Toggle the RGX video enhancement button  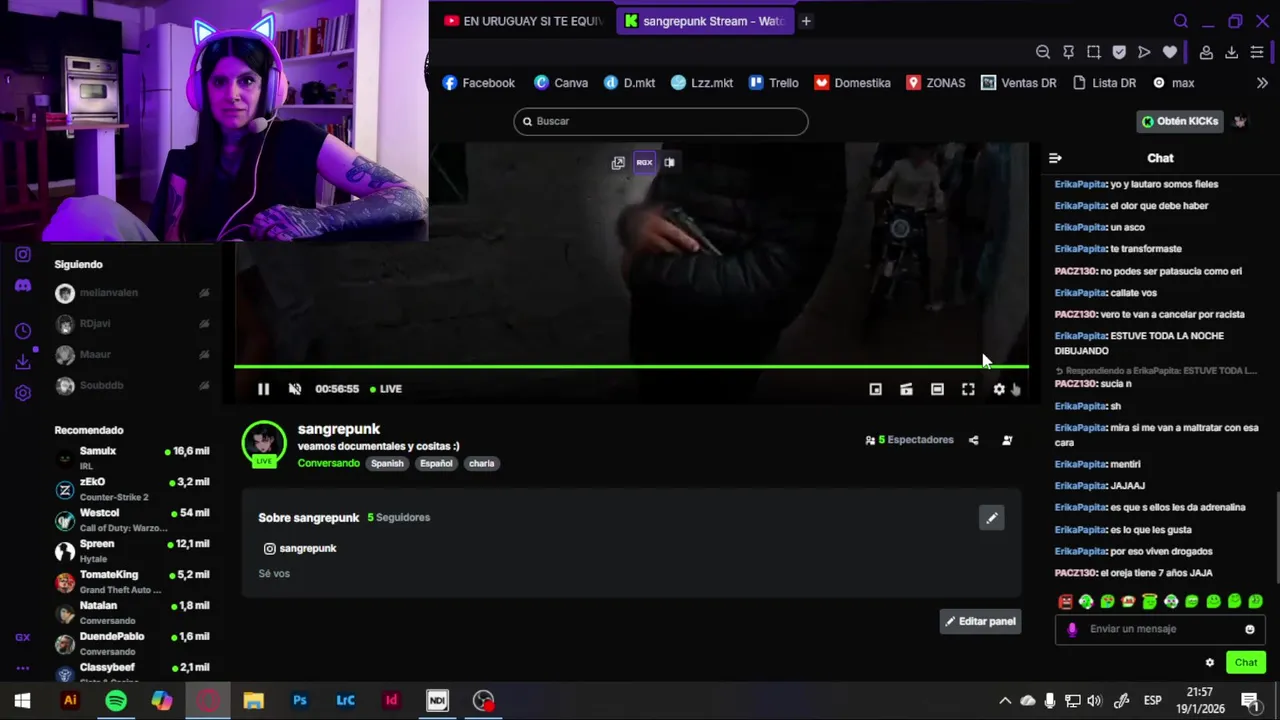tap(644, 162)
